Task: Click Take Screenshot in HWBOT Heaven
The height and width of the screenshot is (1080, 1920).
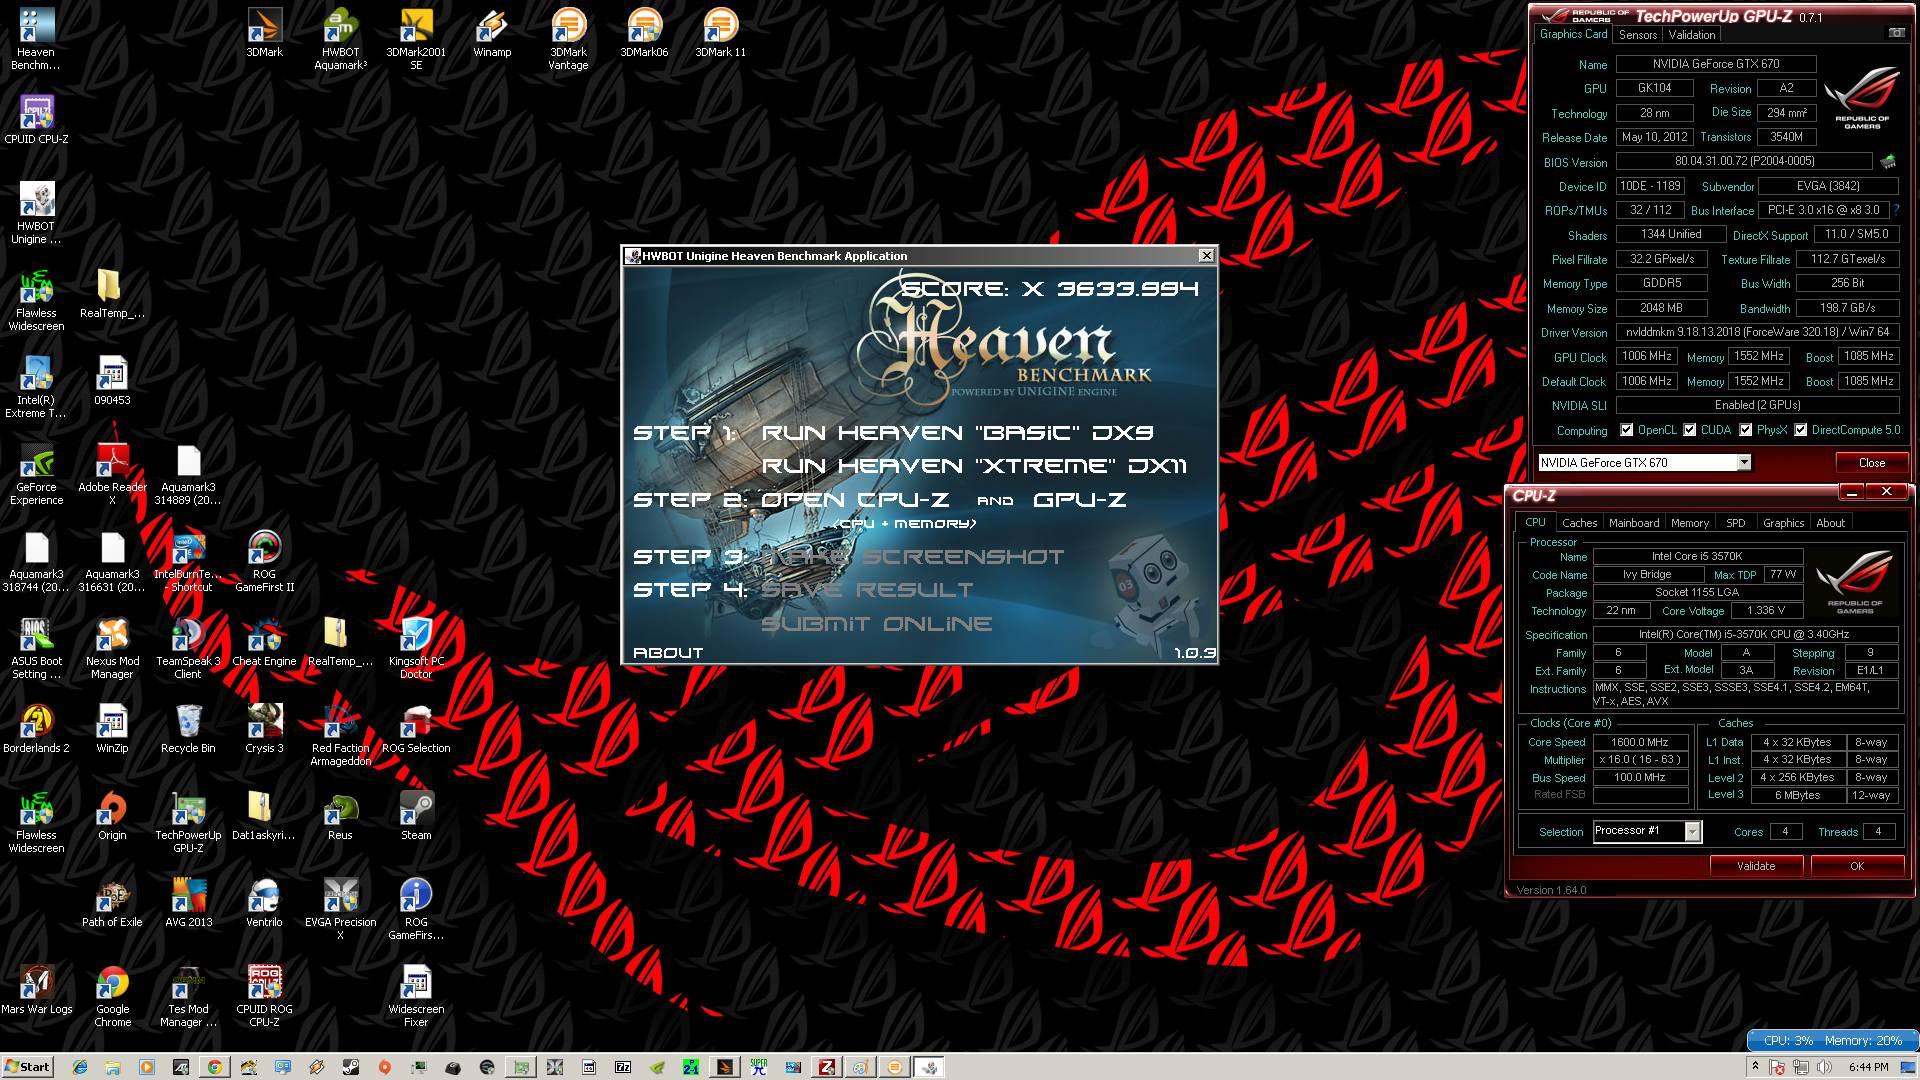Action: [912, 557]
